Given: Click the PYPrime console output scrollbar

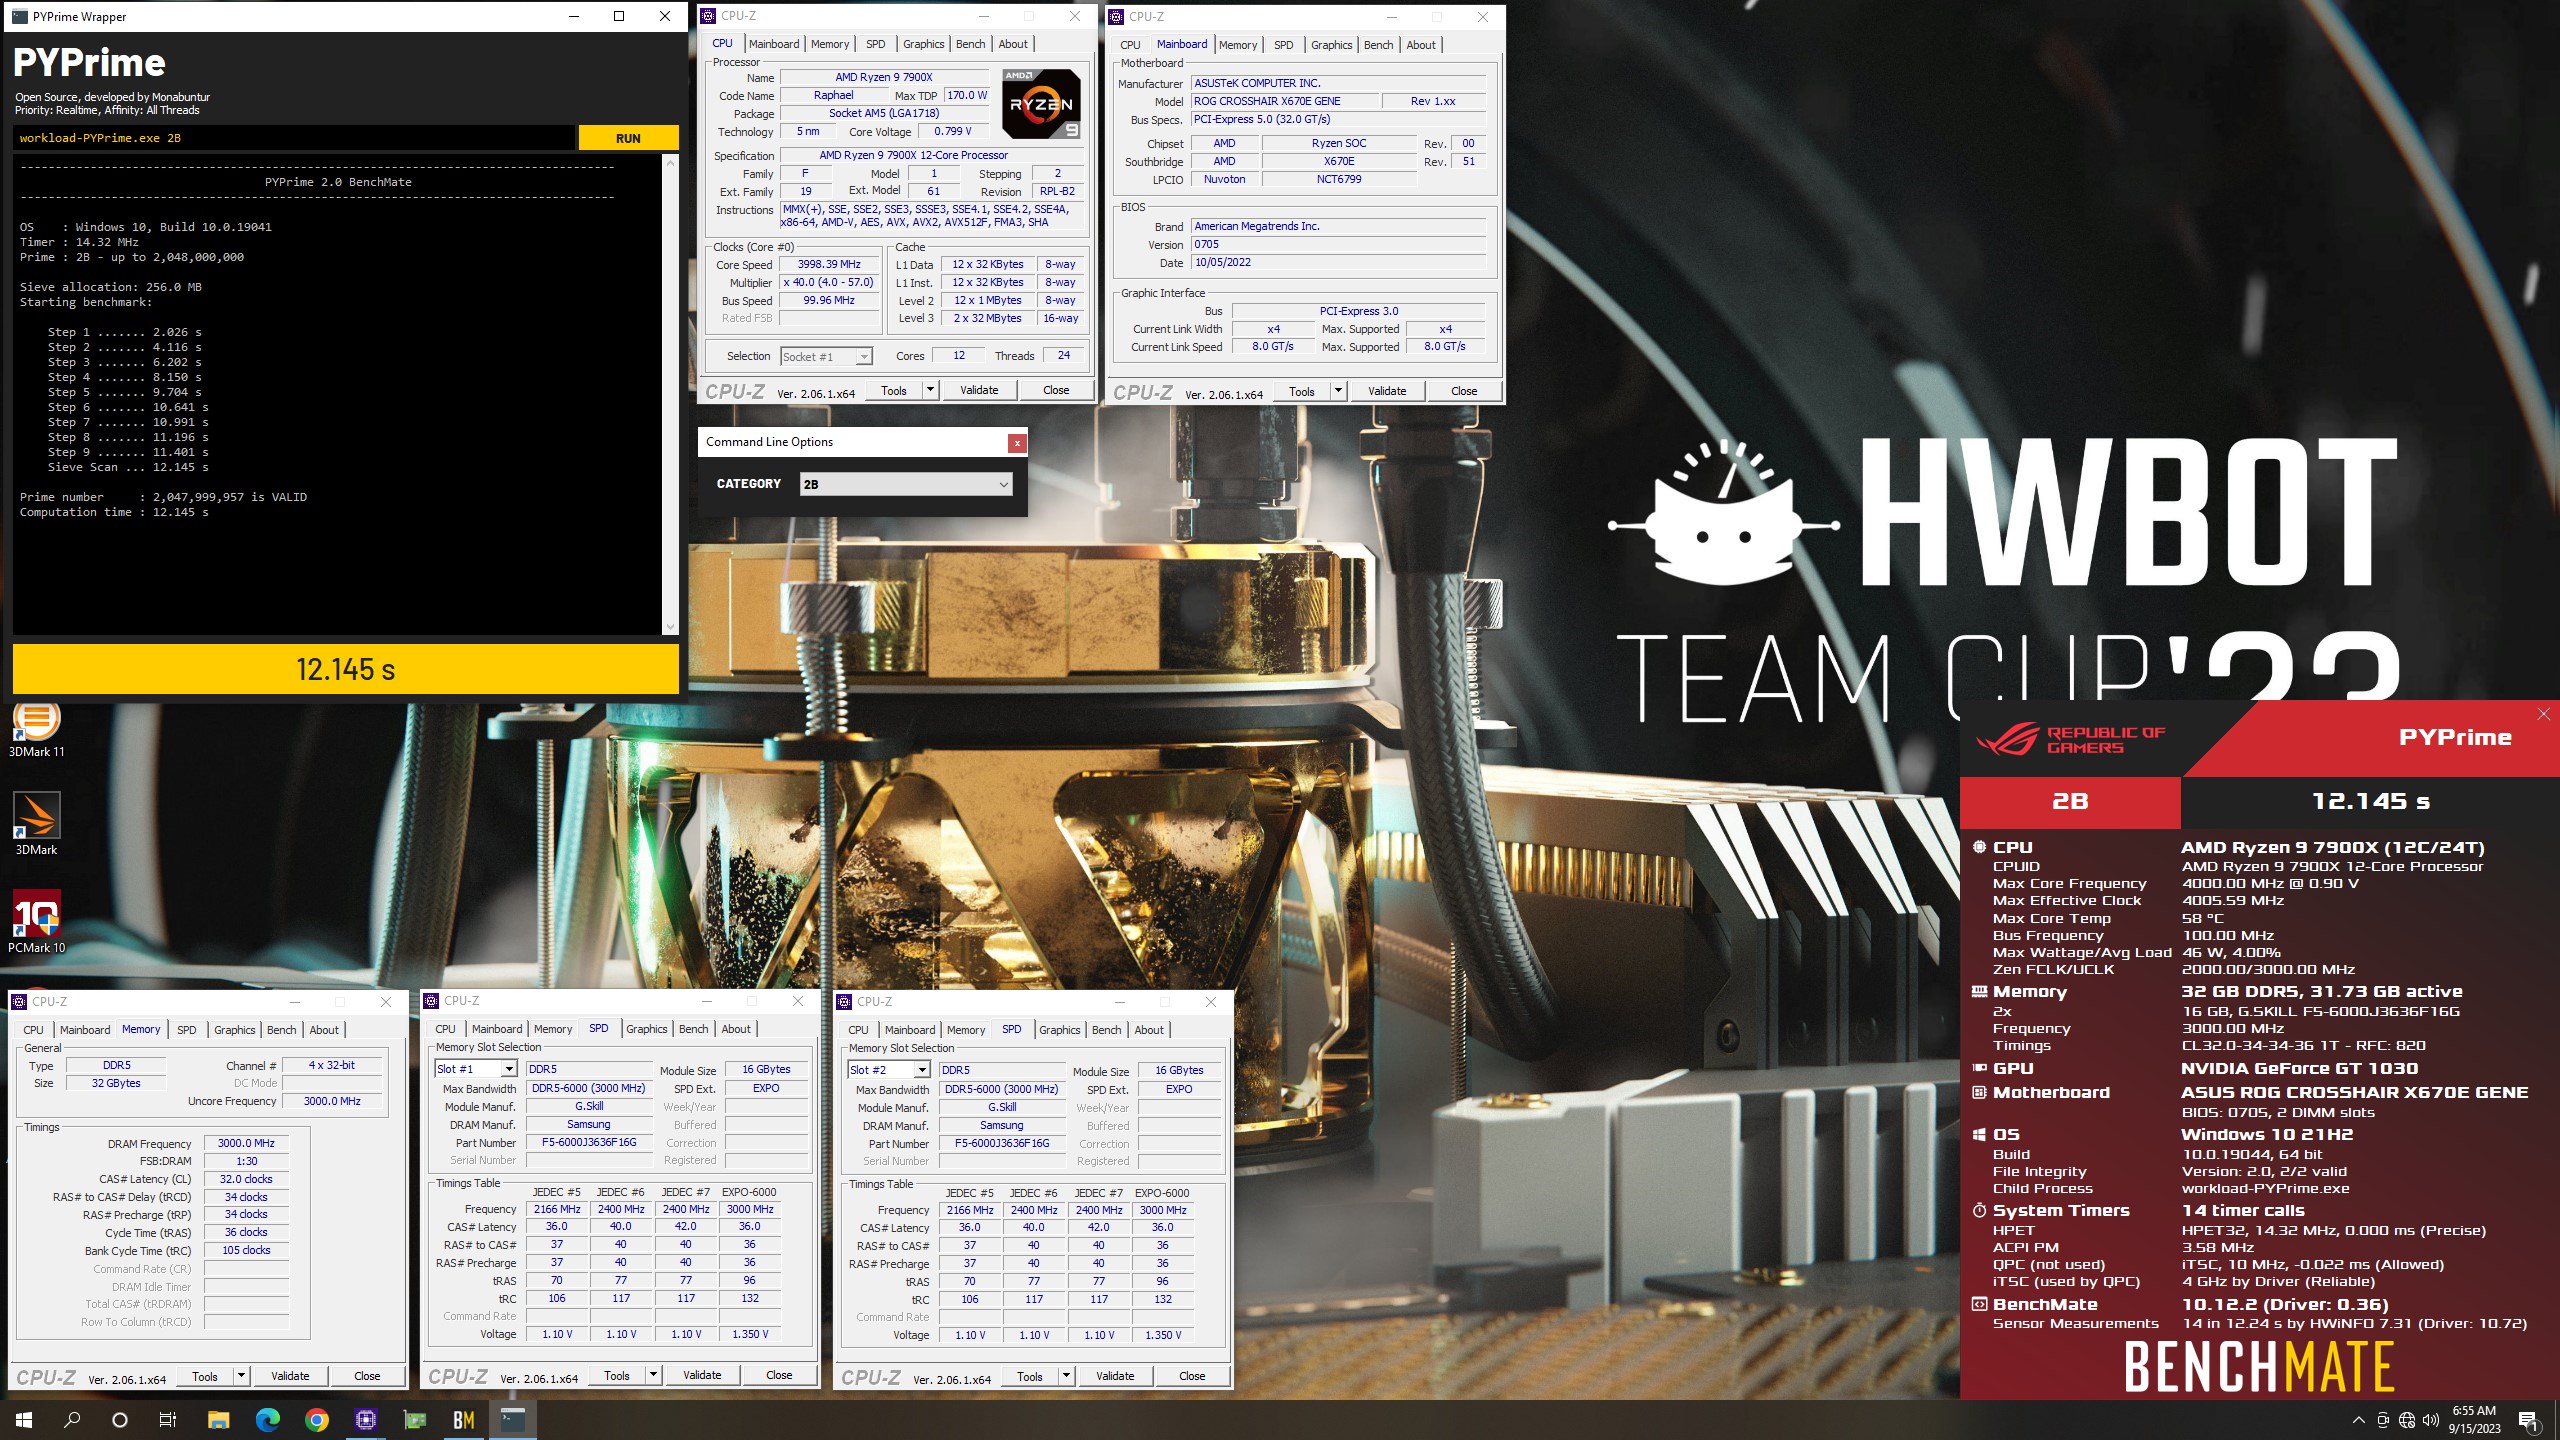Looking at the screenshot, I should [x=670, y=393].
